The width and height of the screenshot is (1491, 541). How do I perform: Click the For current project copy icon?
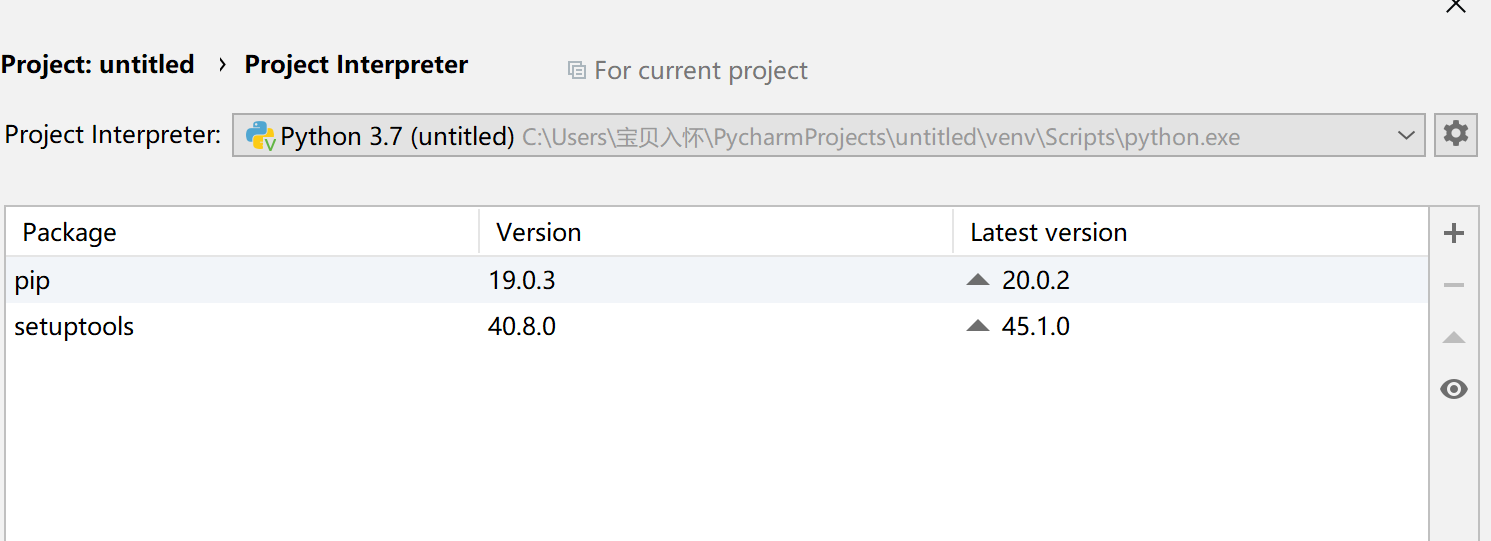point(576,70)
